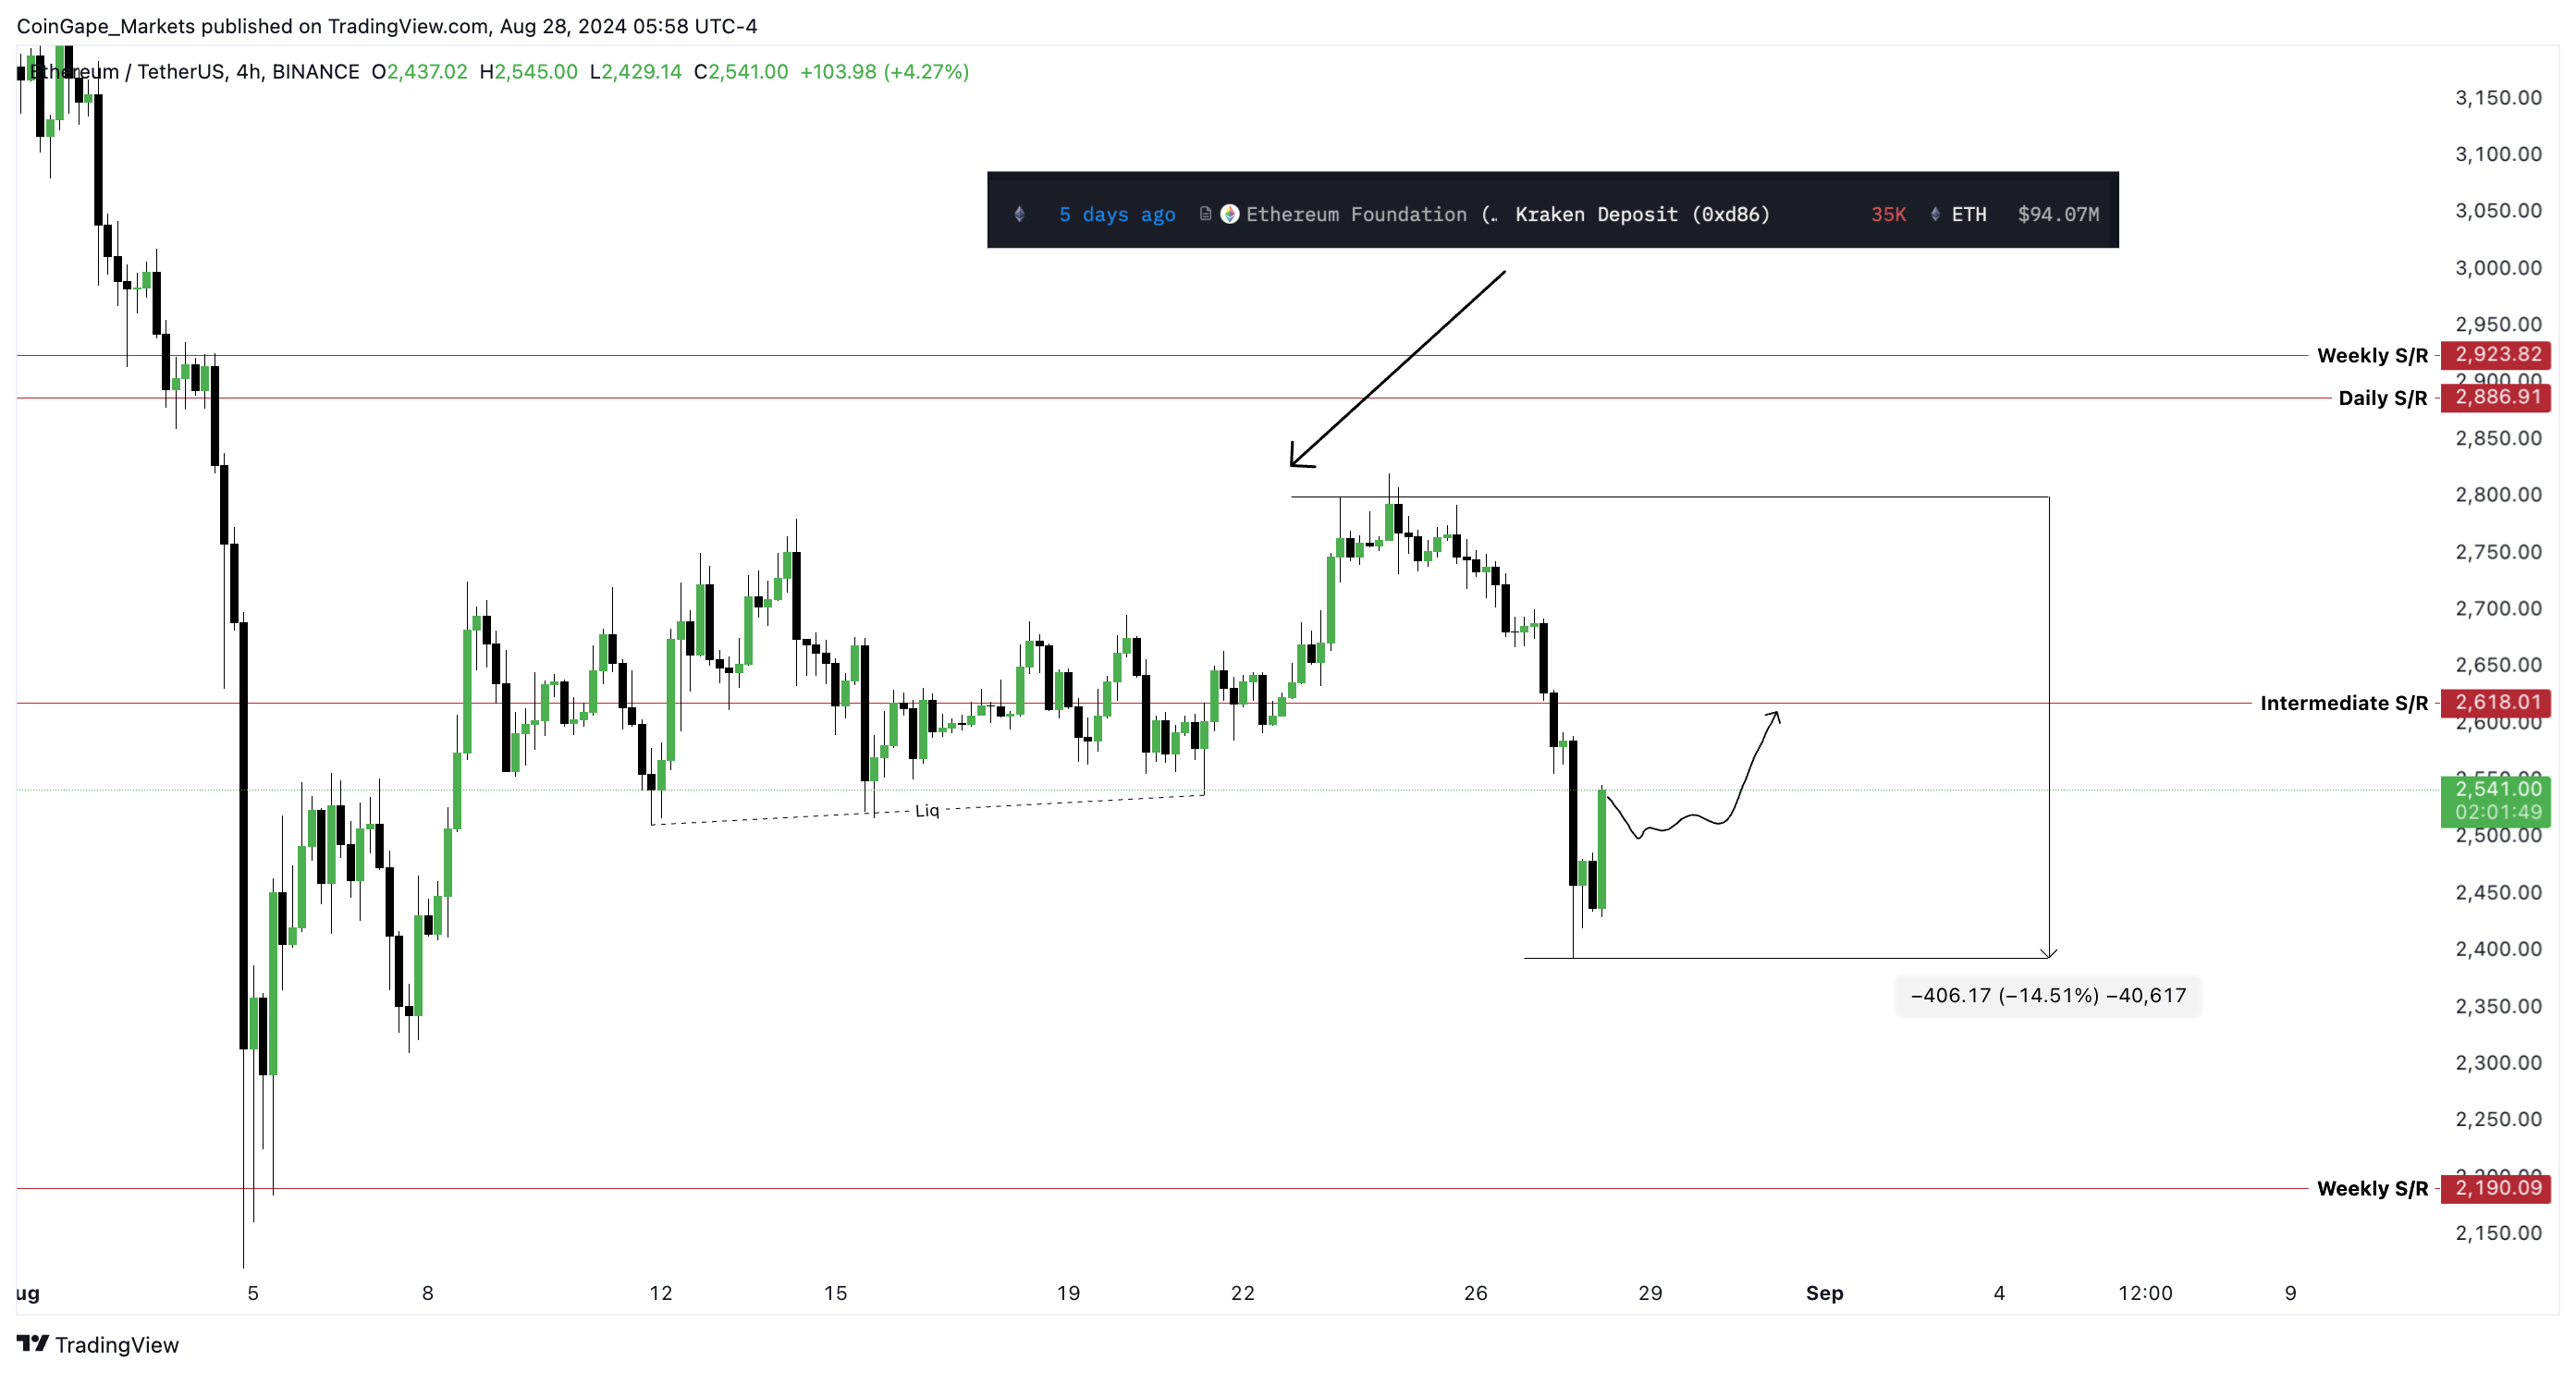Click the -406.17 (-14.51%) measurement label

pyautogui.click(x=2047, y=995)
